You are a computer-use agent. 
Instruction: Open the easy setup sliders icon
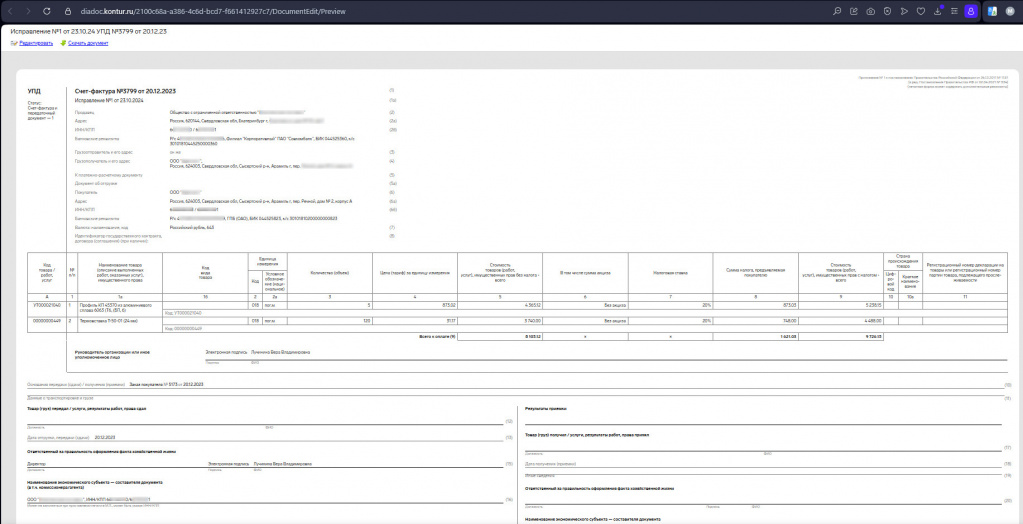tap(954, 11)
